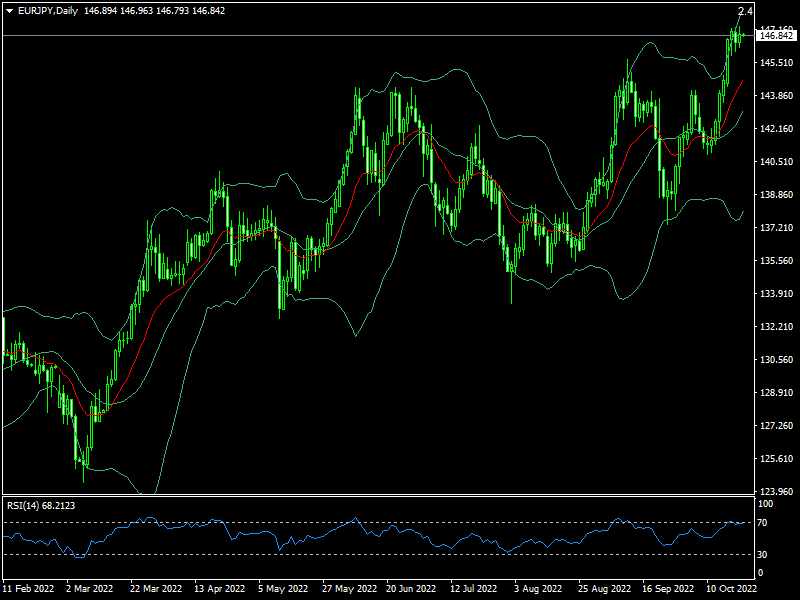
Task: Click the RSI scale value 100
Action: tap(766, 504)
